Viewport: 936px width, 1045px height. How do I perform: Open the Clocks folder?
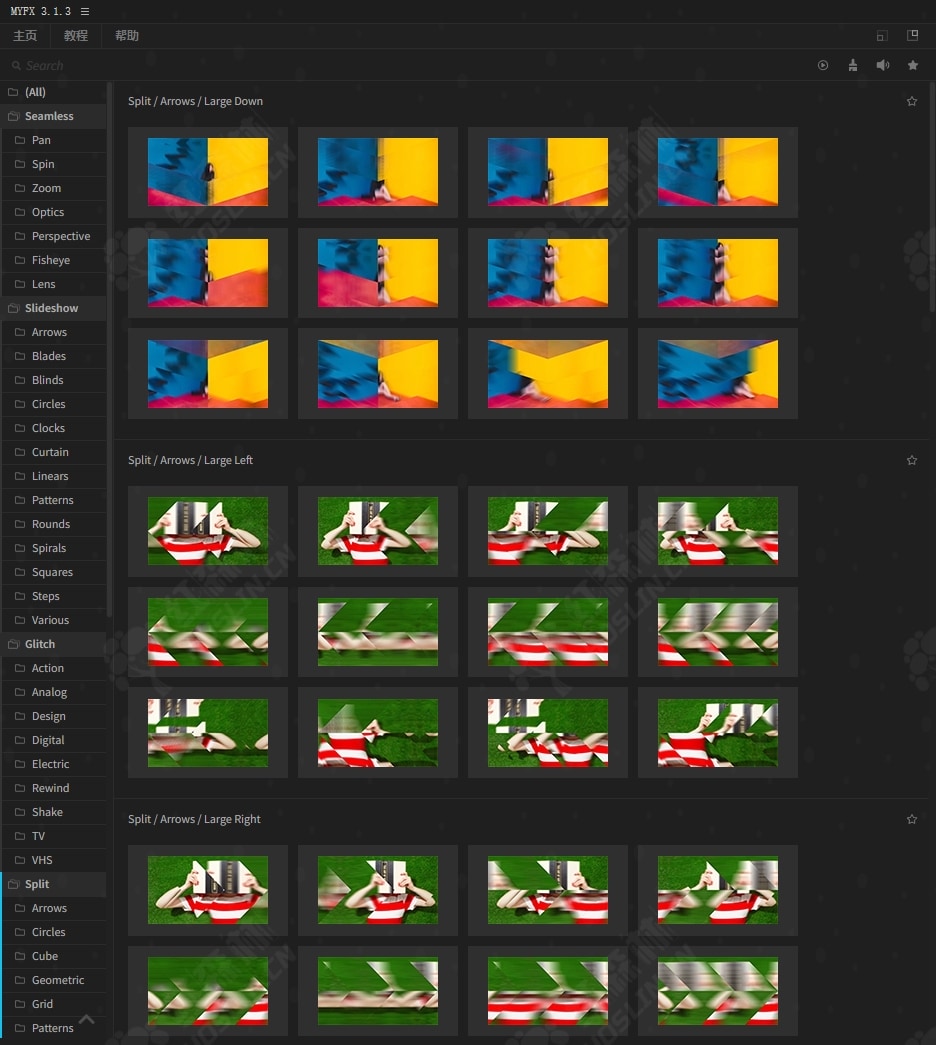coord(54,428)
